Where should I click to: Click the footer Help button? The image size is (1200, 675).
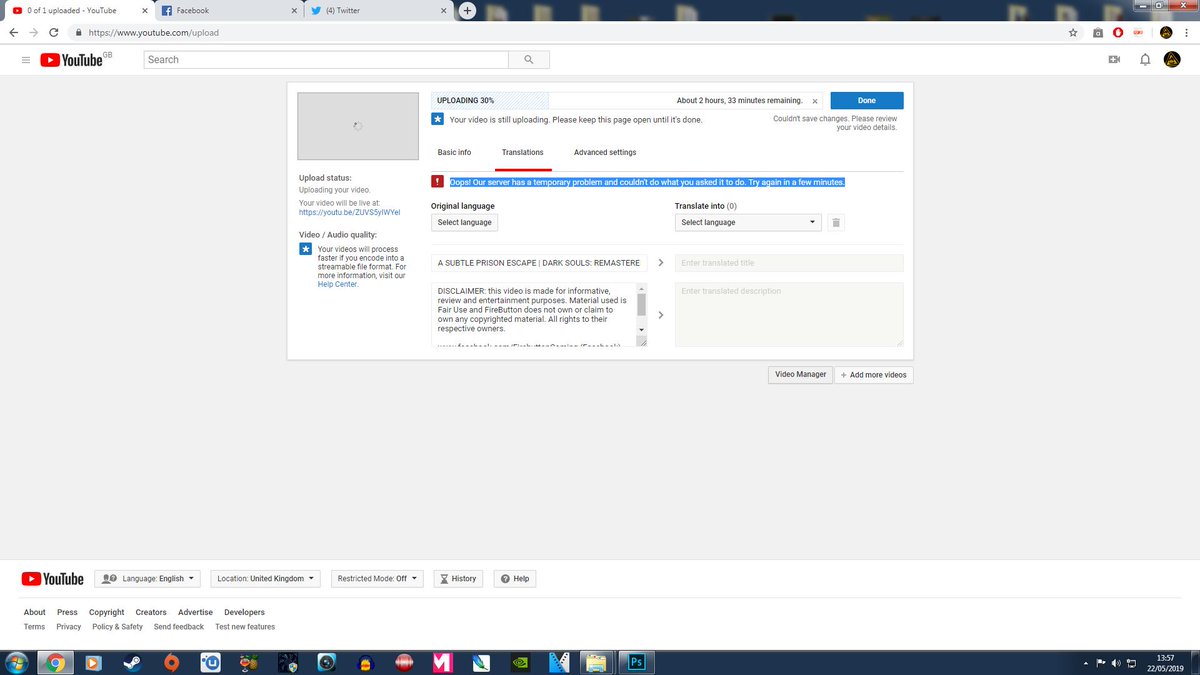(x=515, y=579)
